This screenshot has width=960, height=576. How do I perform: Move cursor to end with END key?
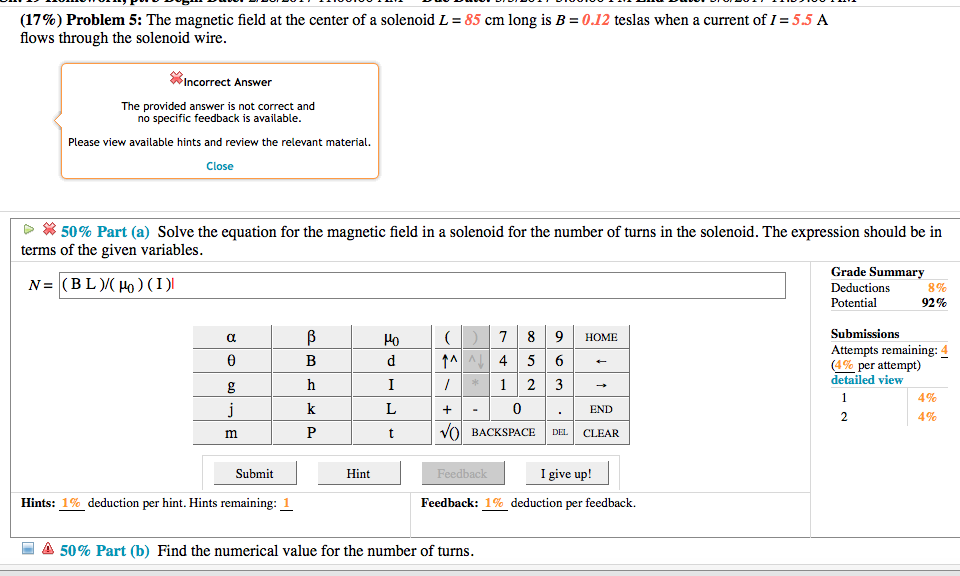(601, 409)
